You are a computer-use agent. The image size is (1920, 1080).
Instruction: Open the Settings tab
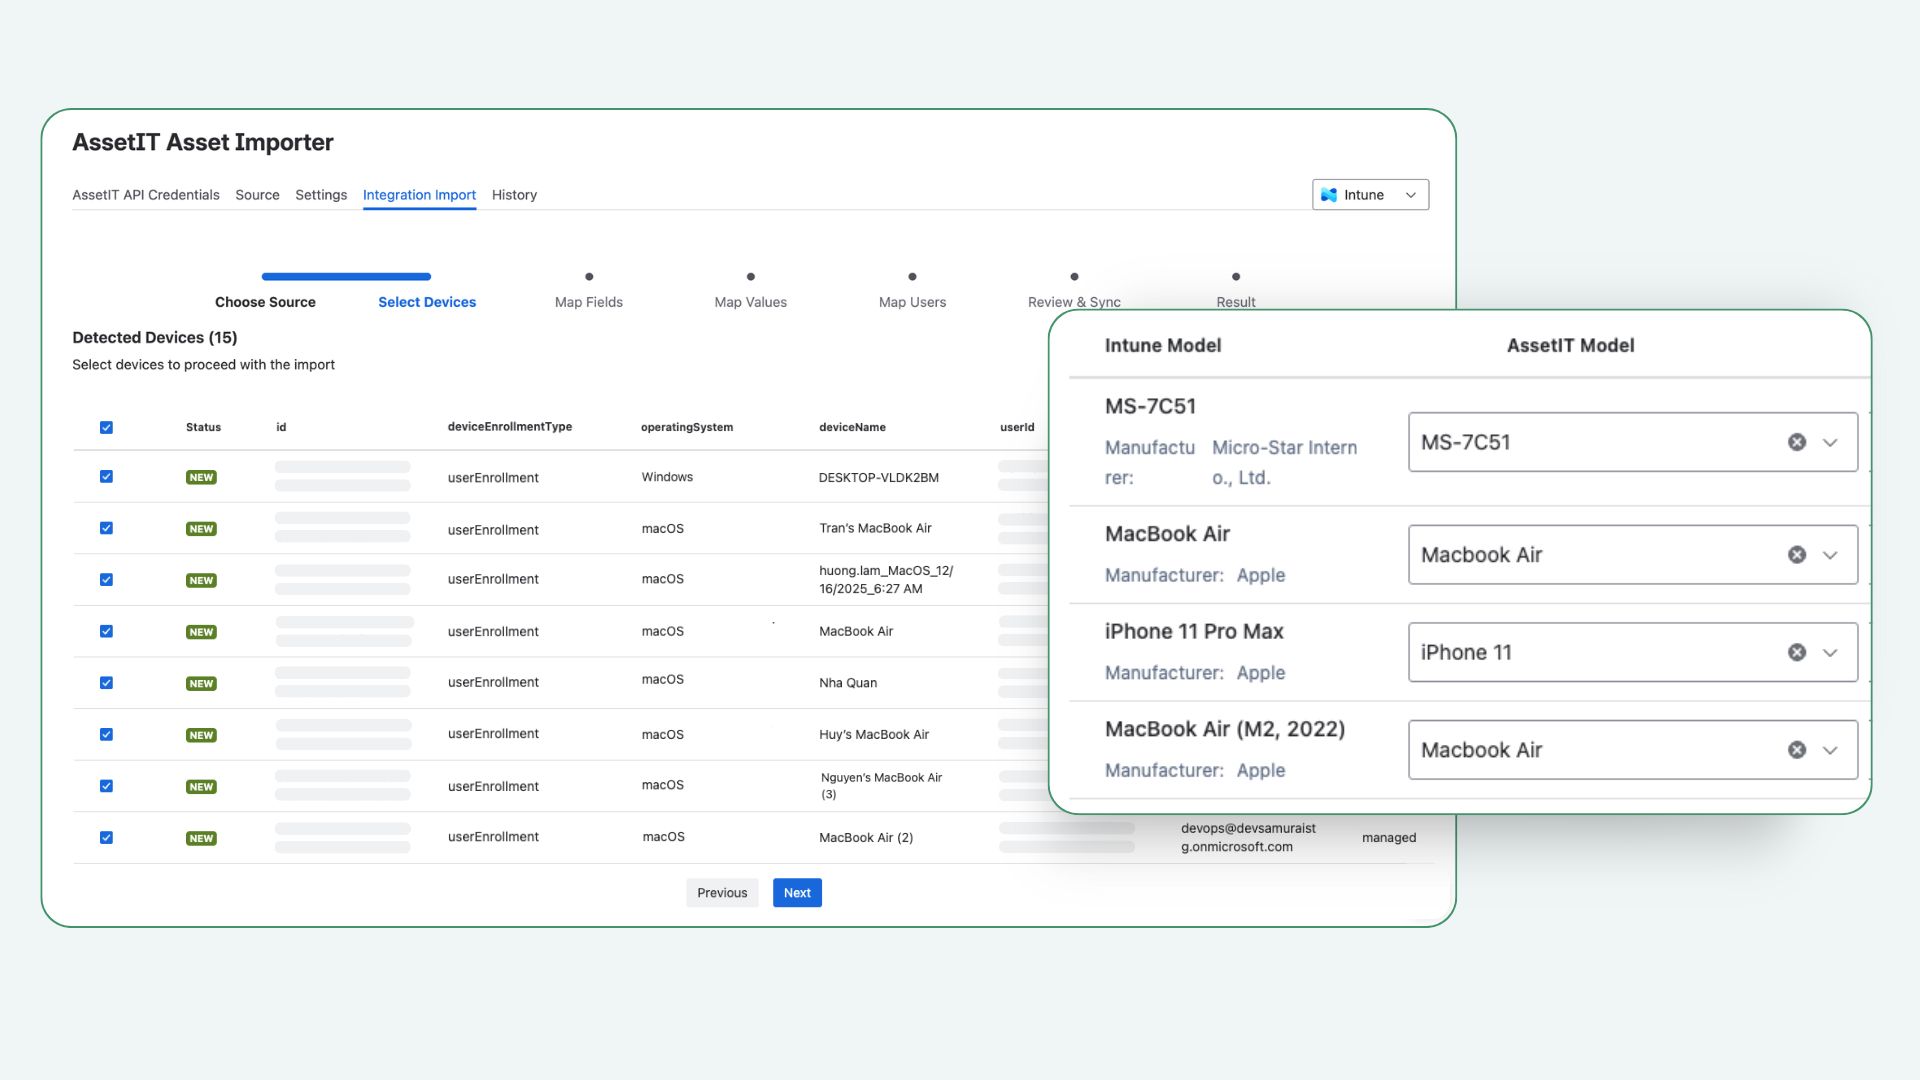(x=321, y=195)
